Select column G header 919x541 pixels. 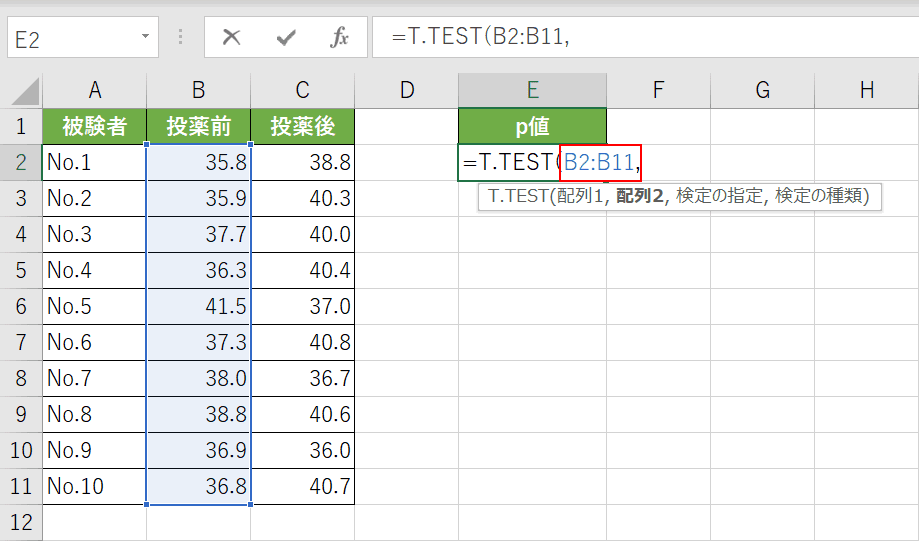(x=763, y=90)
